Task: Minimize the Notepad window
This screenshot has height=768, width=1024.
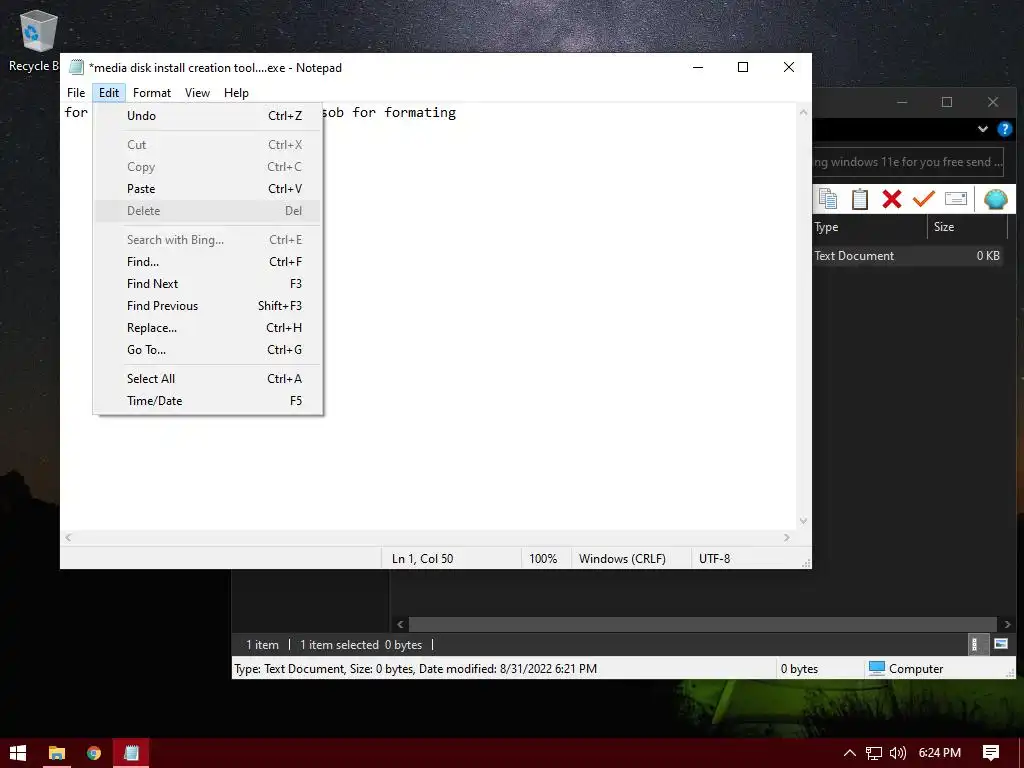Action: tap(697, 67)
